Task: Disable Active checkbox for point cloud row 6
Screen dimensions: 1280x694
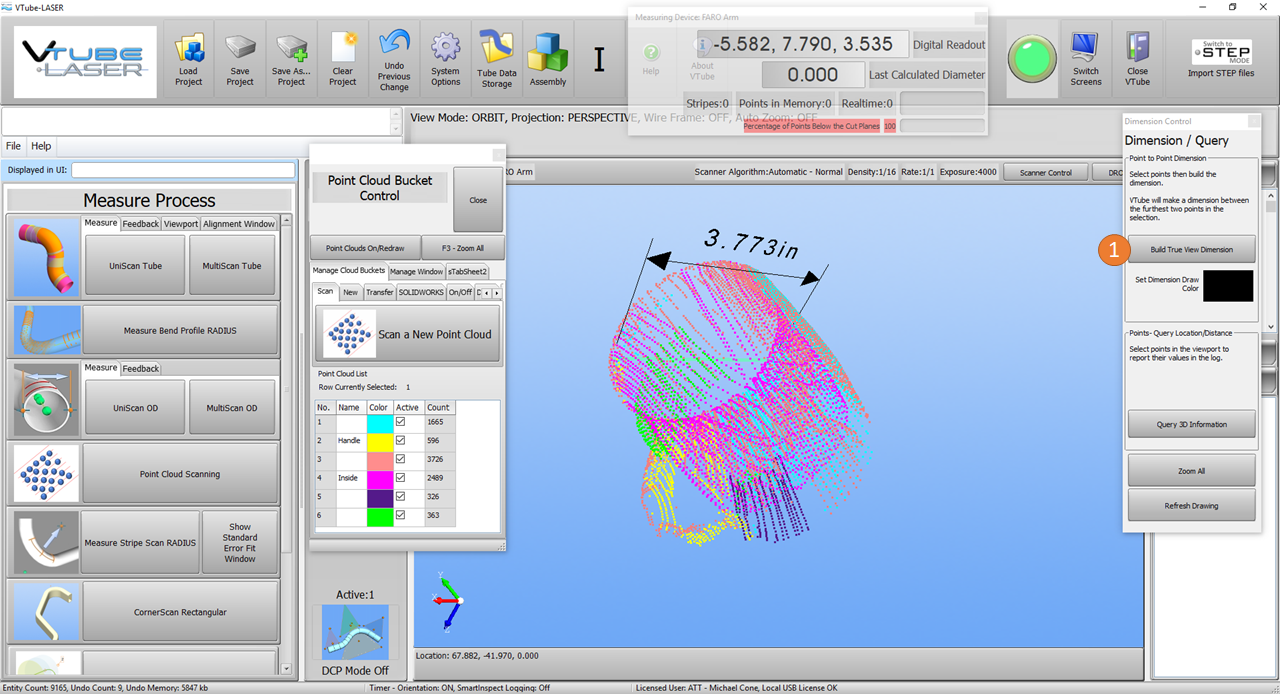Action: [x=400, y=516]
